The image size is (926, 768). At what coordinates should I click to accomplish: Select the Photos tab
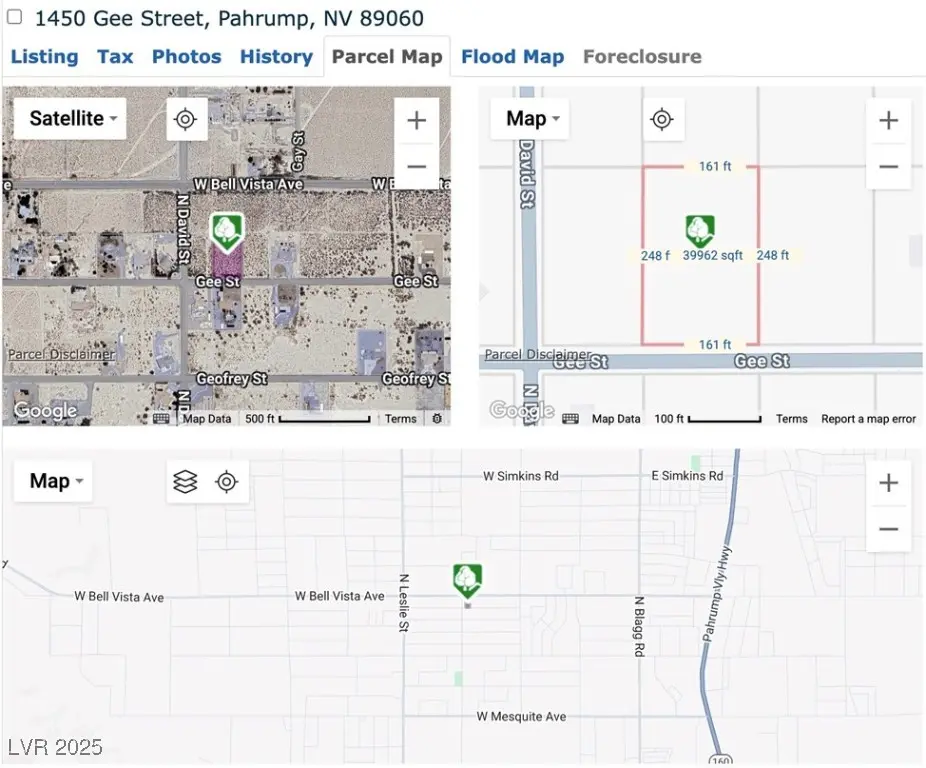pyautogui.click(x=187, y=57)
